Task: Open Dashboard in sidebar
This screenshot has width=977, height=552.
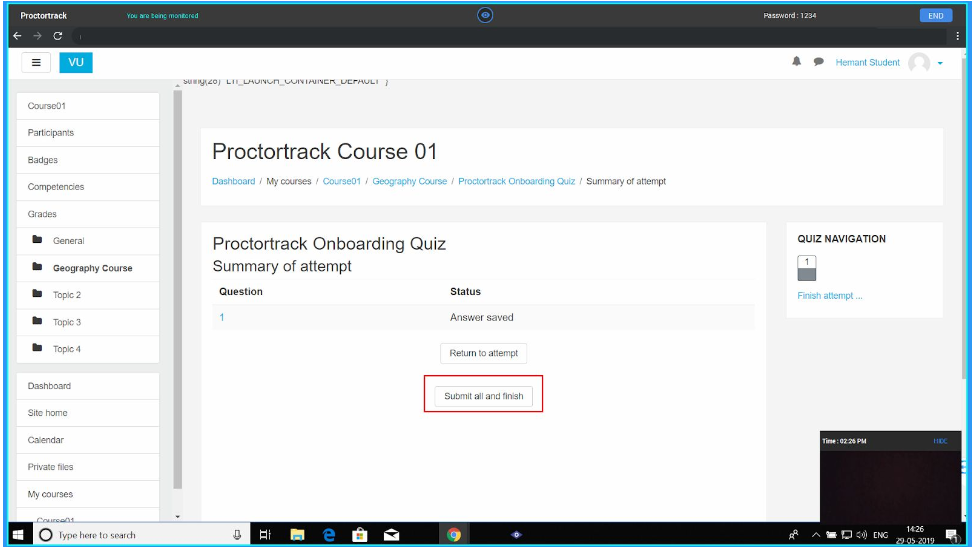Action: (88, 386)
